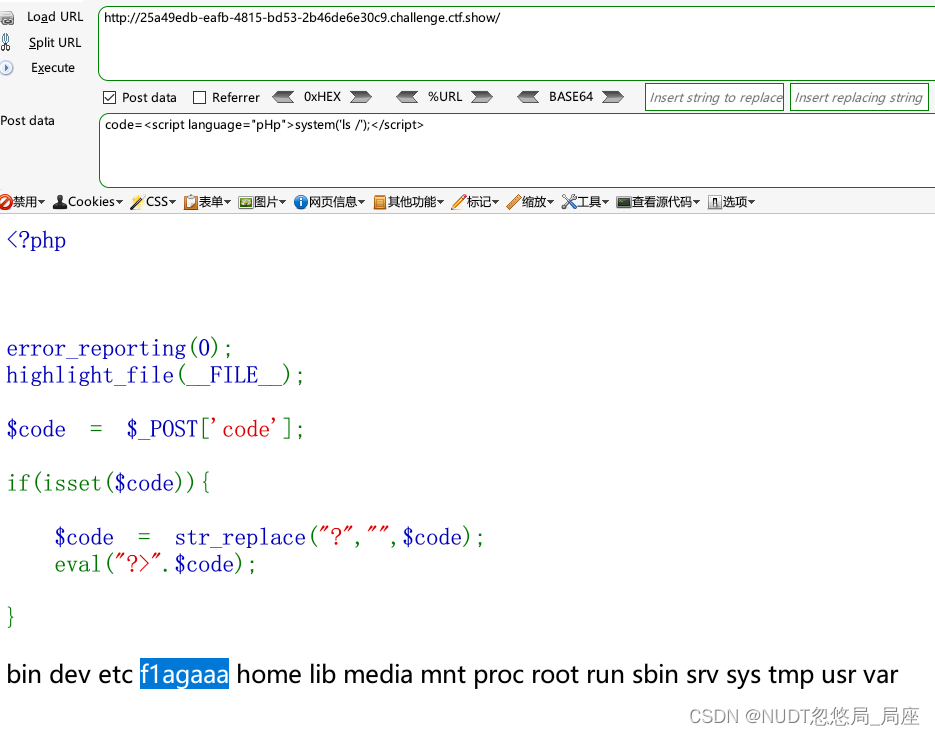Open the 禁用 (Disable) menu
Viewport: 935px width, 735px height.
23,202
